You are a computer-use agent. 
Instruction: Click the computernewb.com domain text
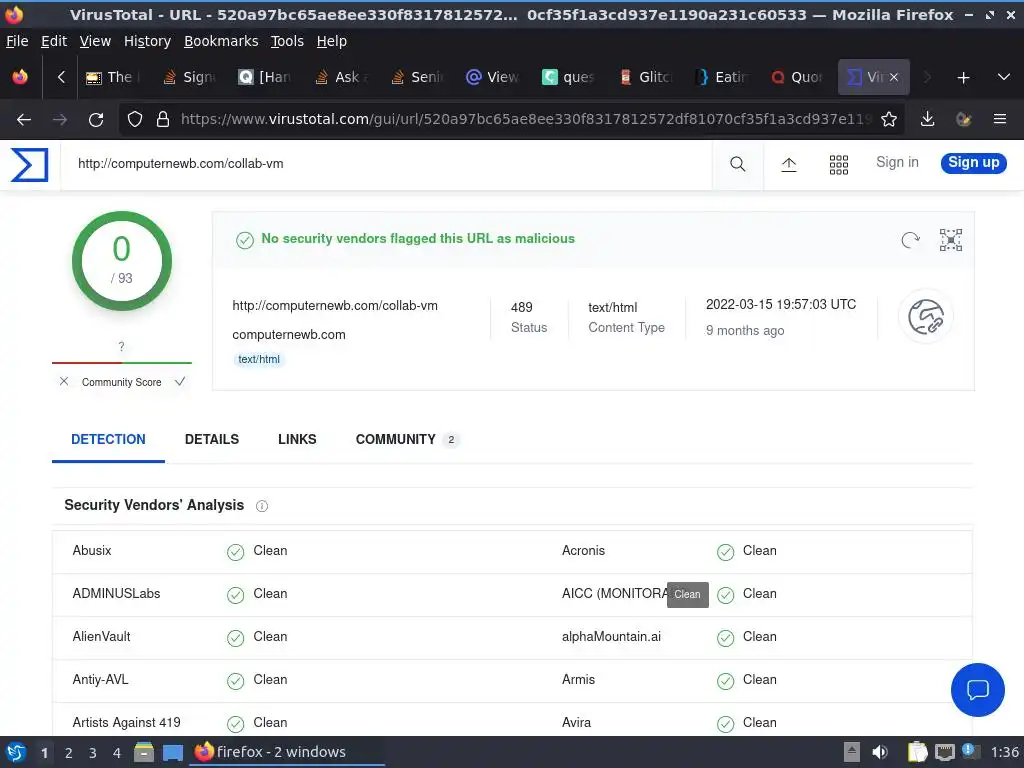(x=289, y=335)
